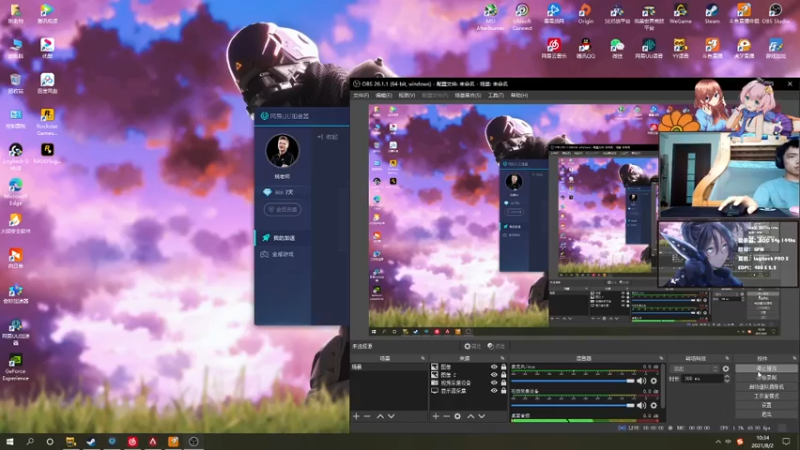The image size is (800, 450).
Task: Move the selected source down
Action: tap(482, 416)
